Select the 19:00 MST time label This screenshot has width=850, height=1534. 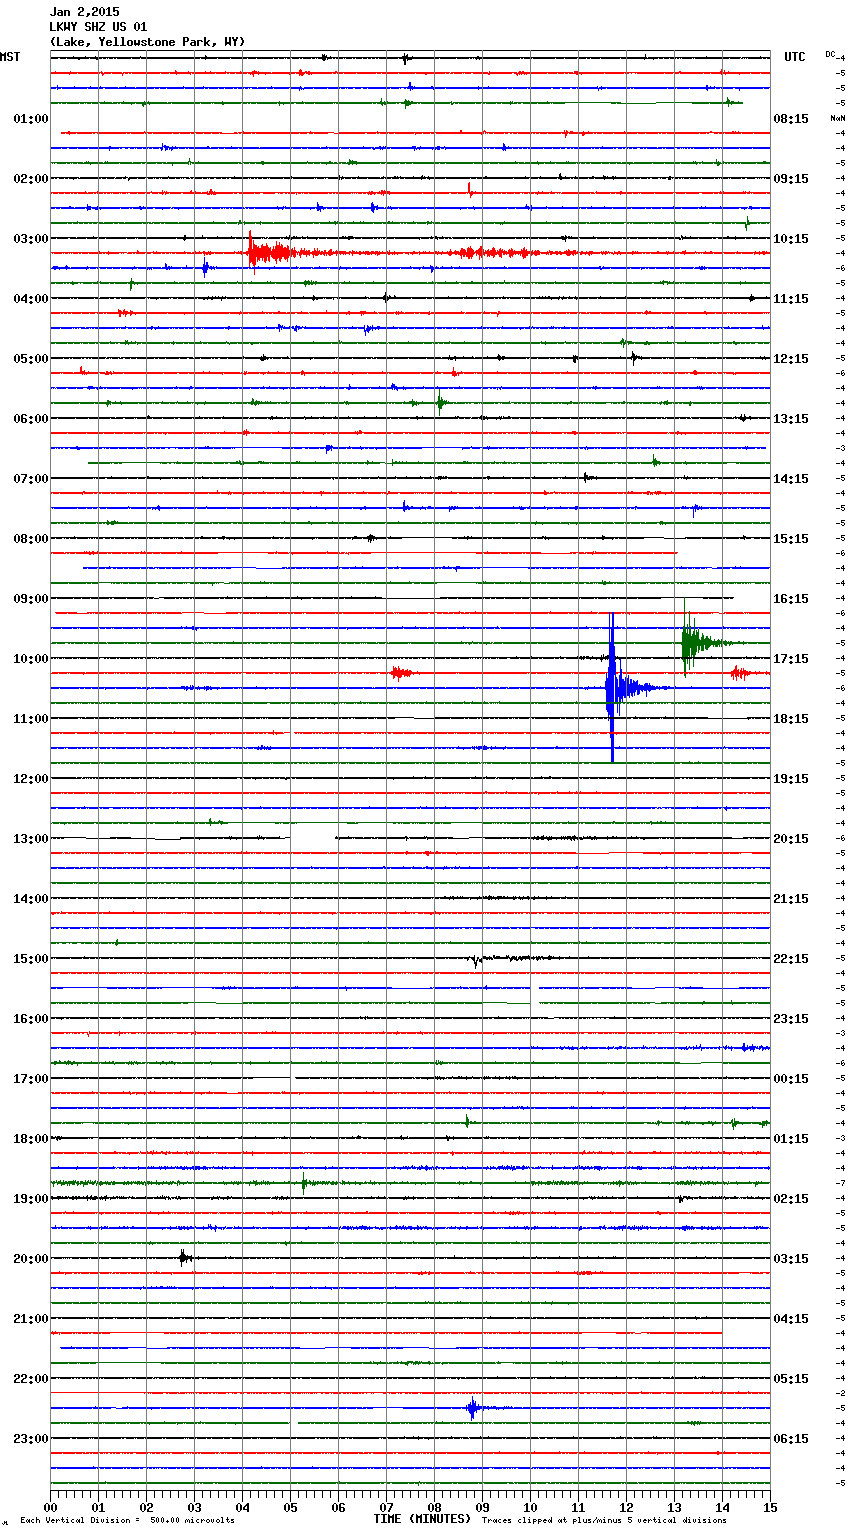tap(31, 1199)
